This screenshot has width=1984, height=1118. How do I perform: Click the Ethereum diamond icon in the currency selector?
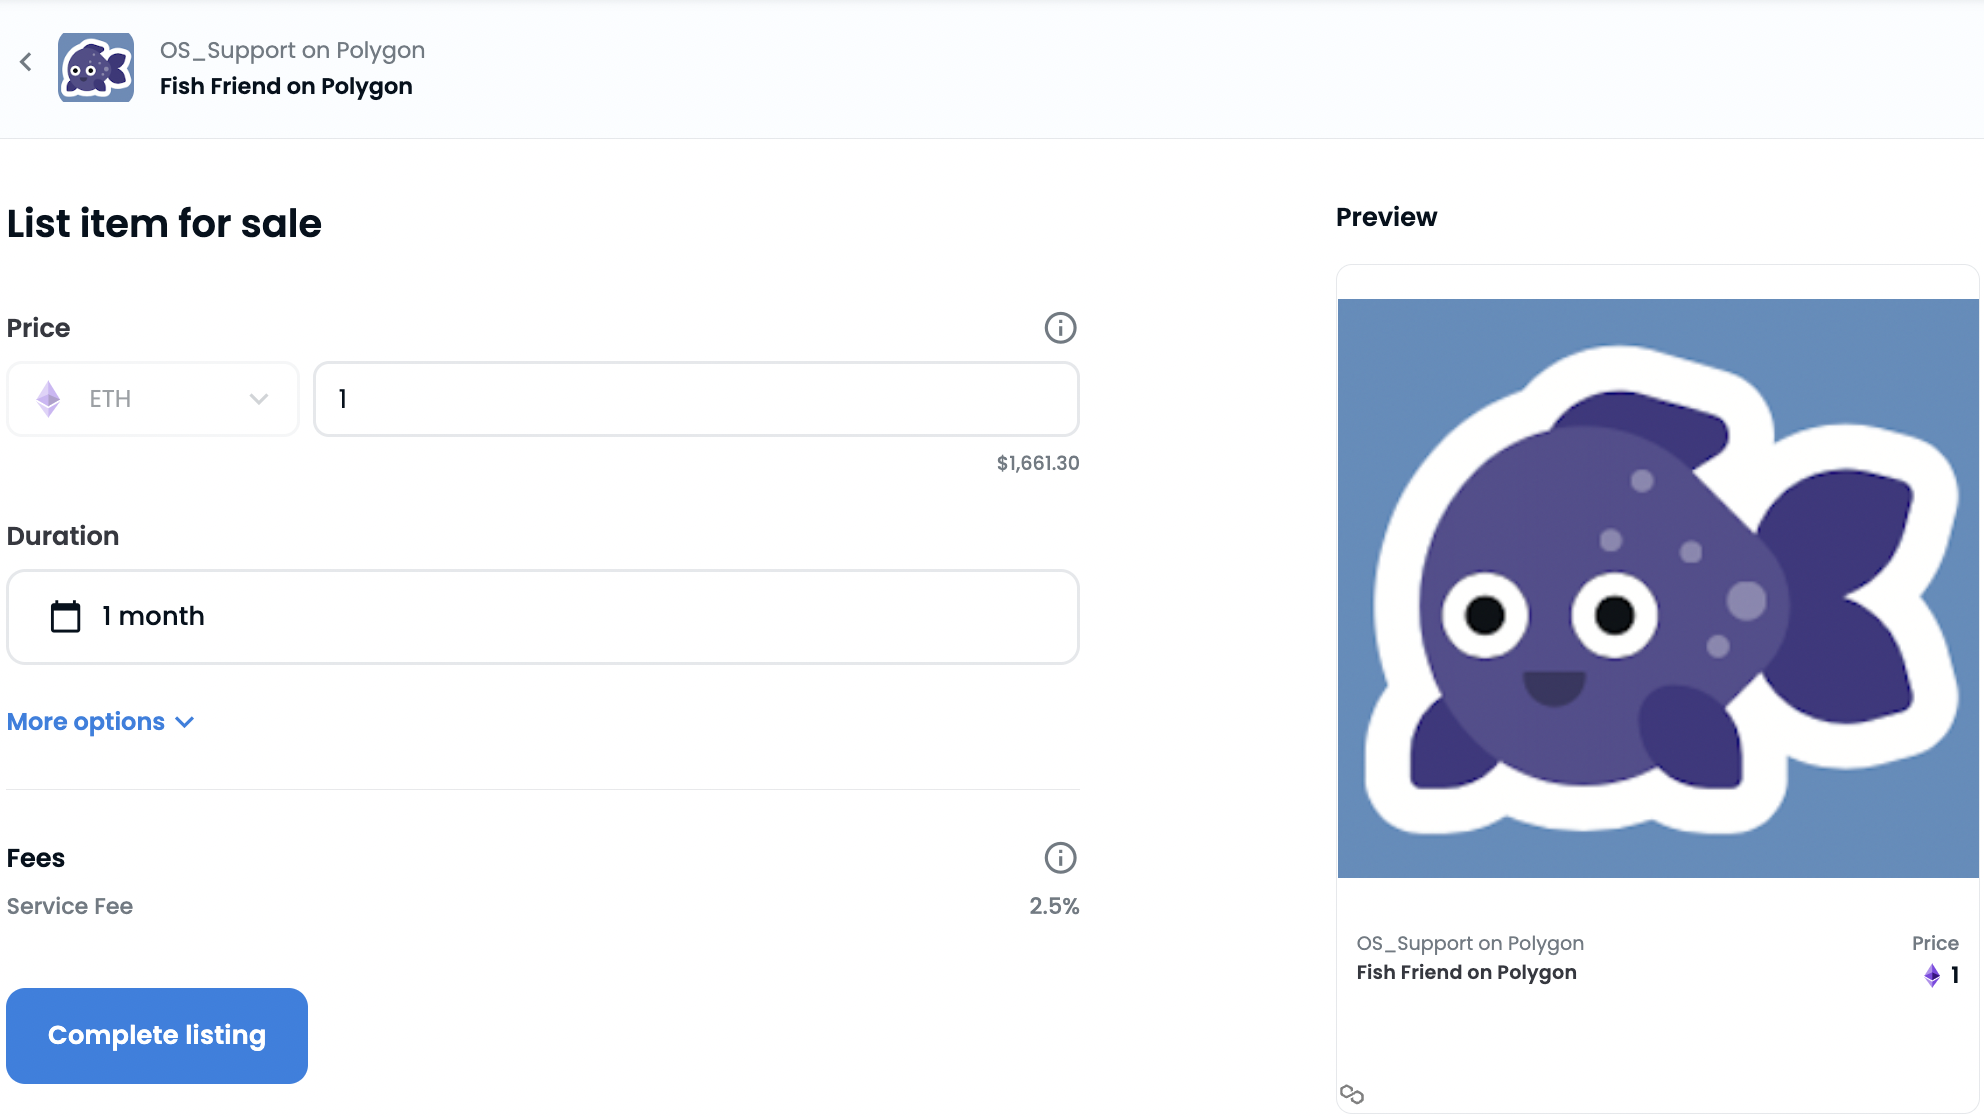[x=48, y=399]
